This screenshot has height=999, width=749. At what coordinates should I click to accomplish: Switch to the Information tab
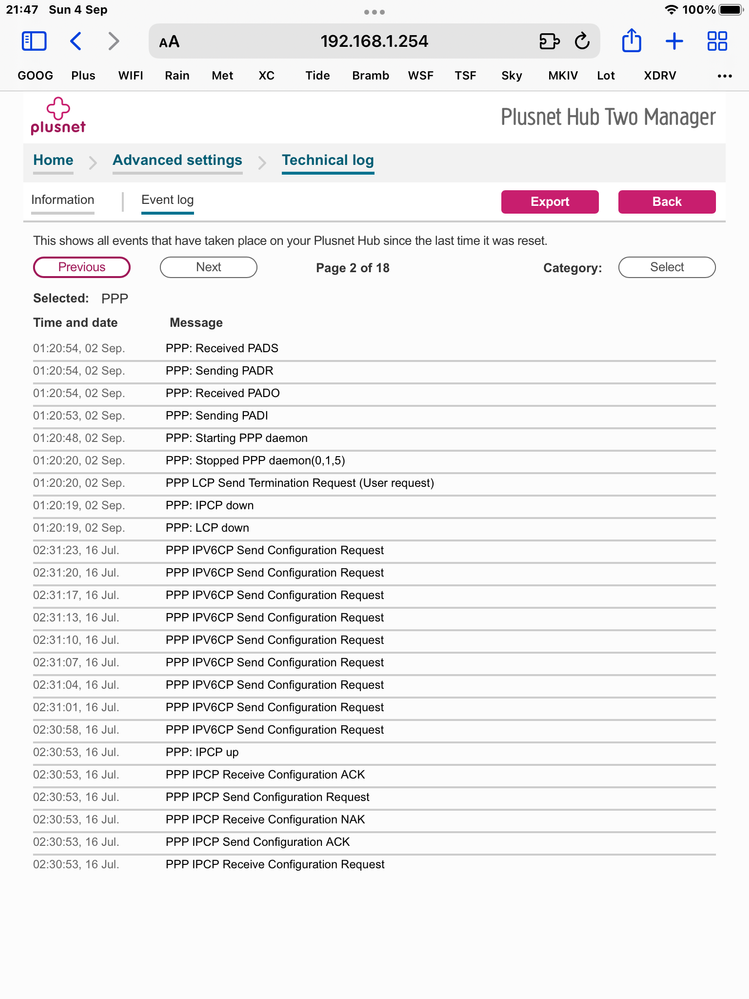[63, 200]
